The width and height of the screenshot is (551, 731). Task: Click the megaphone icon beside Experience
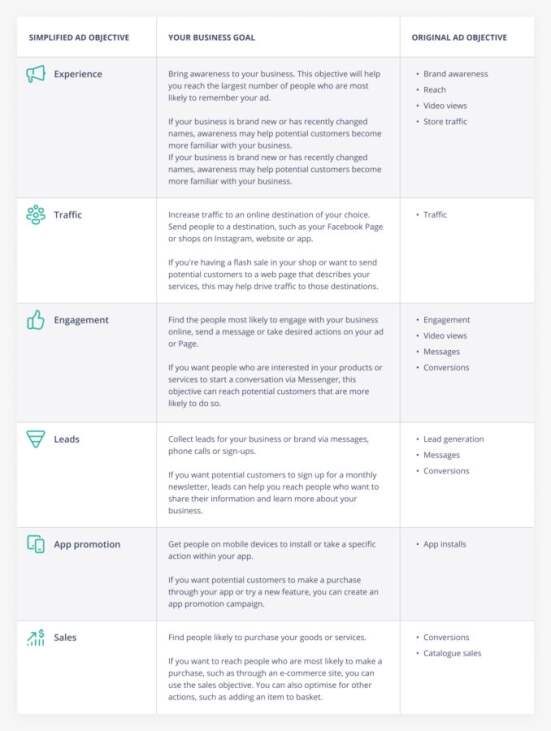[36, 74]
